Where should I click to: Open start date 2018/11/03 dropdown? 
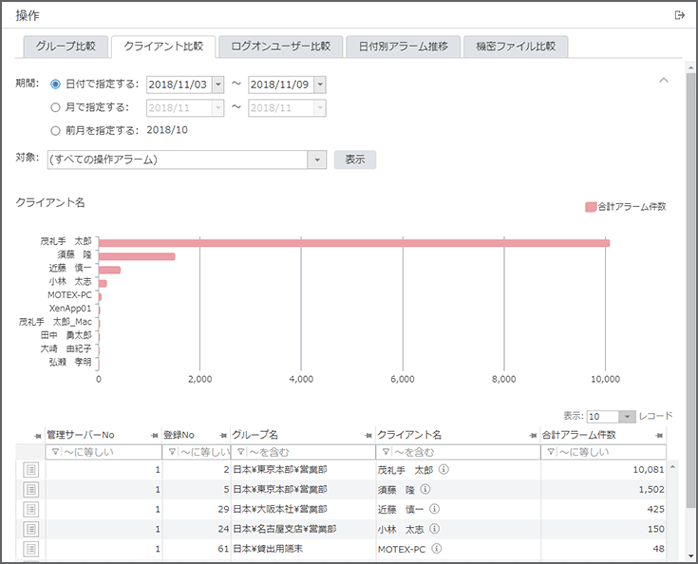[218, 85]
